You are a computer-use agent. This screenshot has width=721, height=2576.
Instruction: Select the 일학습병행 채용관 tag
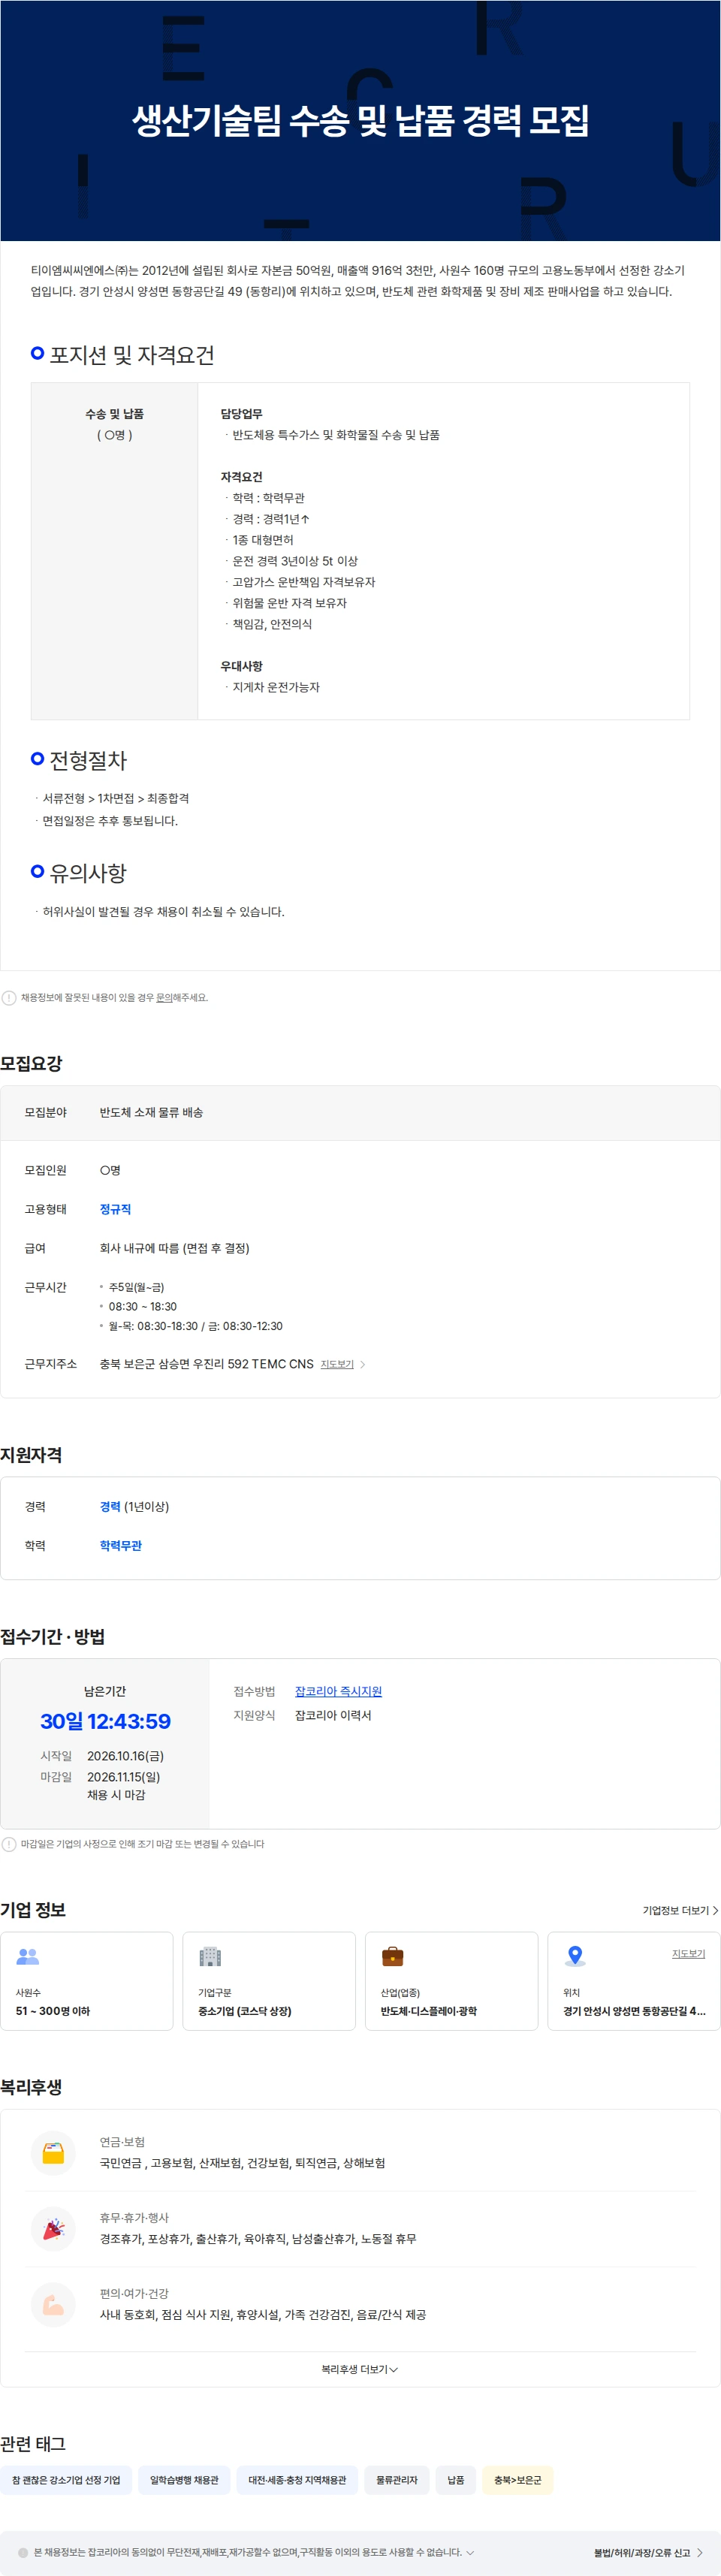tap(184, 2480)
